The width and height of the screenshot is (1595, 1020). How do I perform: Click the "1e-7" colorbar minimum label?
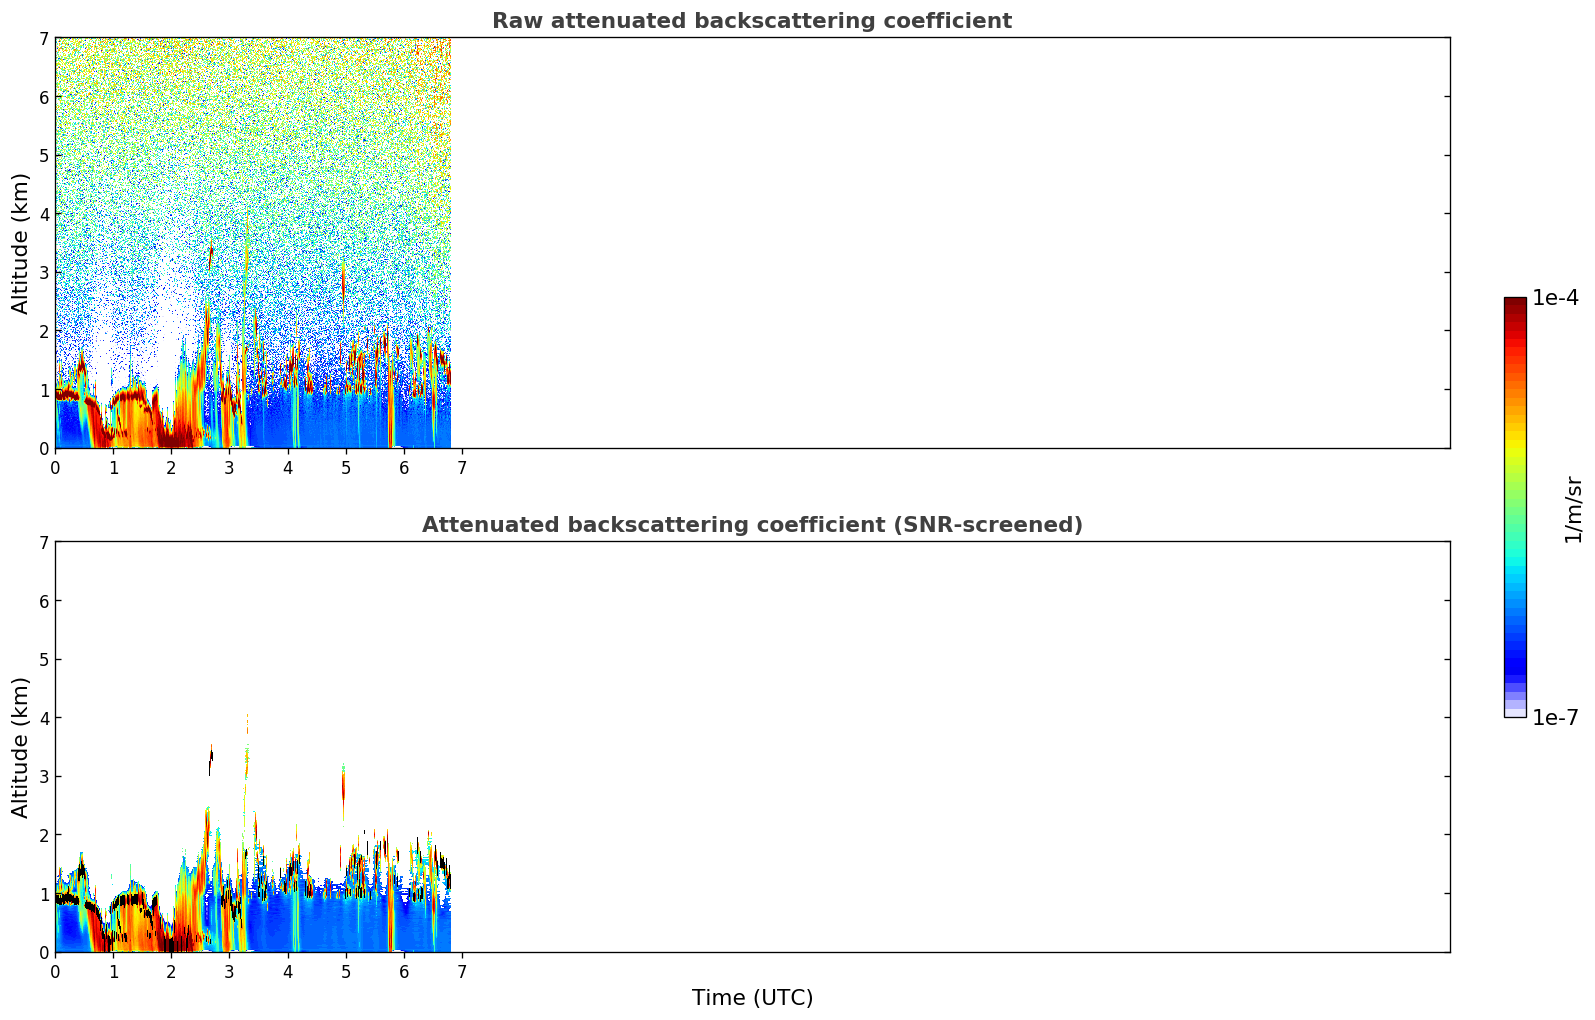point(1555,718)
